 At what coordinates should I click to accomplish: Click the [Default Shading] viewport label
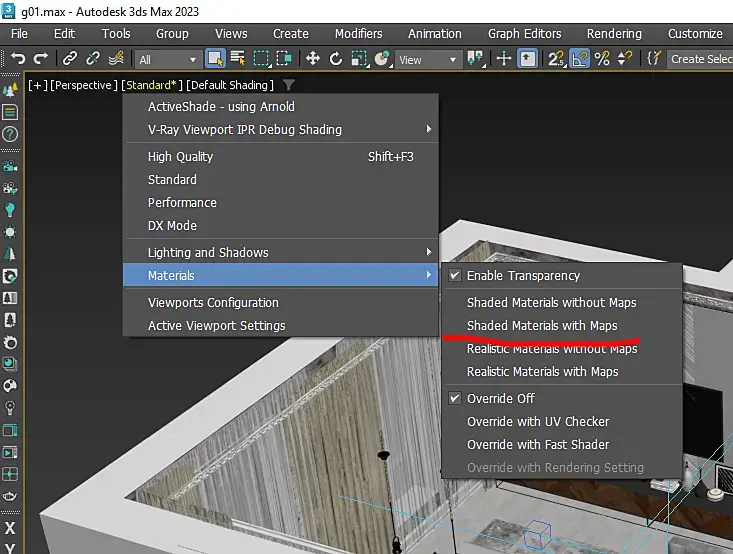coord(230,85)
